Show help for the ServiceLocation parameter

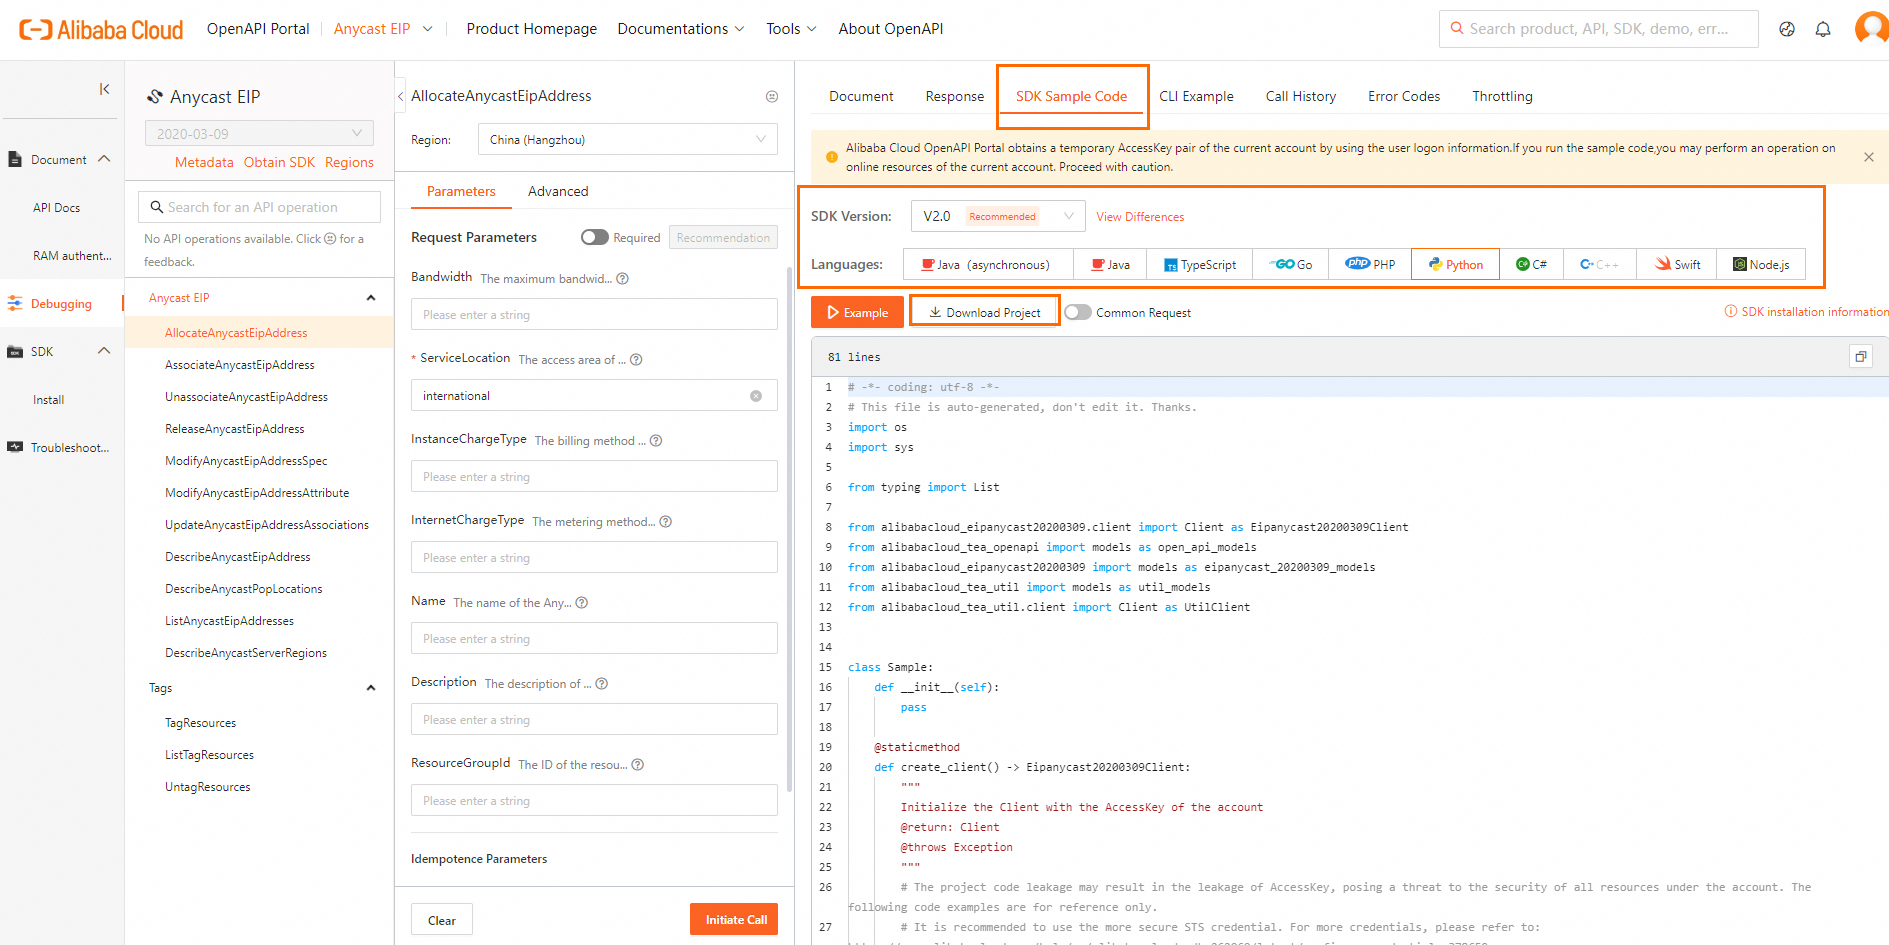(636, 360)
